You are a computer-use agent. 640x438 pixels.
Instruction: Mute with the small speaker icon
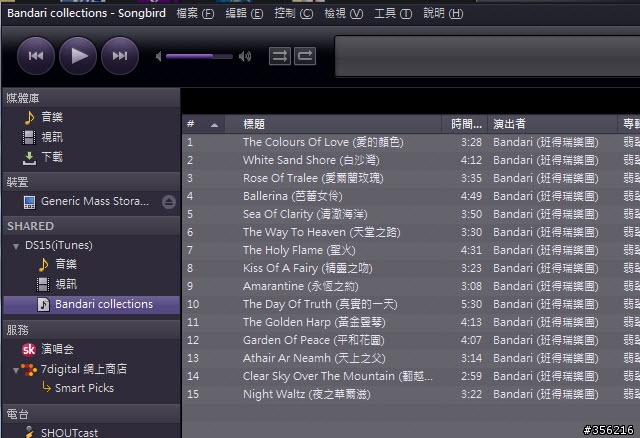(x=159, y=56)
